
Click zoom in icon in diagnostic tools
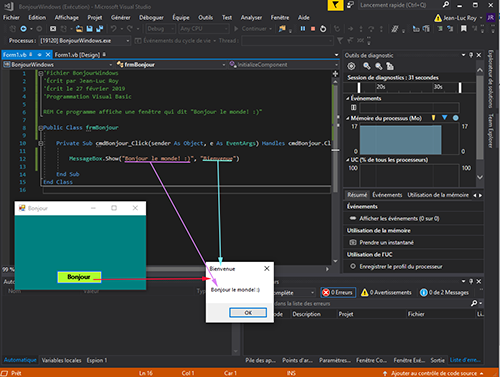[x=367, y=66]
